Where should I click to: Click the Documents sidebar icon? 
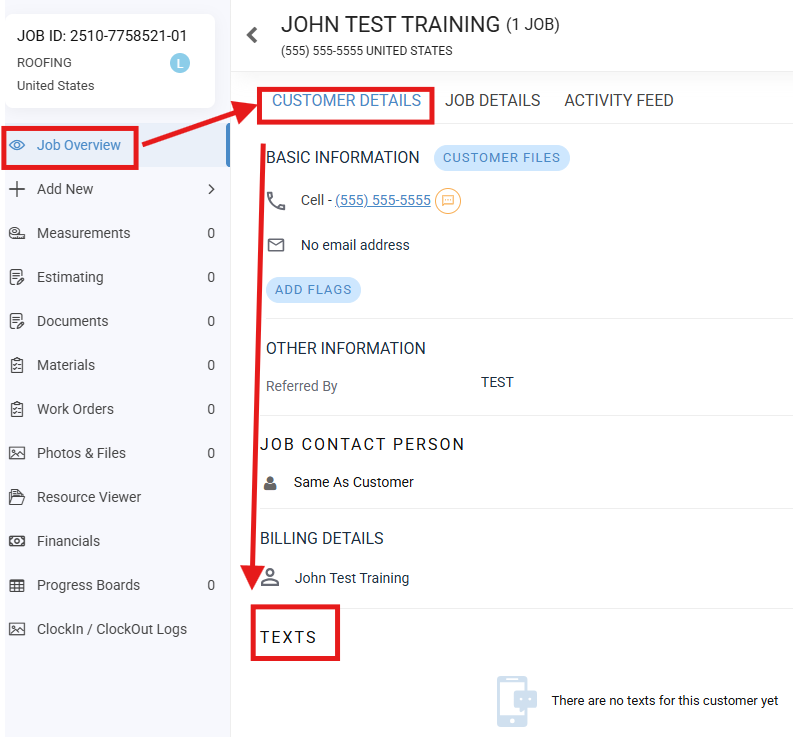[17, 321]
